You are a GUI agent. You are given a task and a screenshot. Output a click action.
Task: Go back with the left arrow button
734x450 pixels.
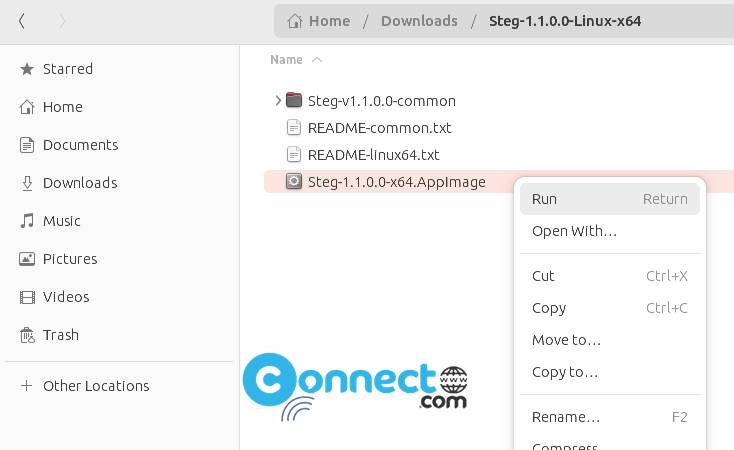[x=22, y=21]
